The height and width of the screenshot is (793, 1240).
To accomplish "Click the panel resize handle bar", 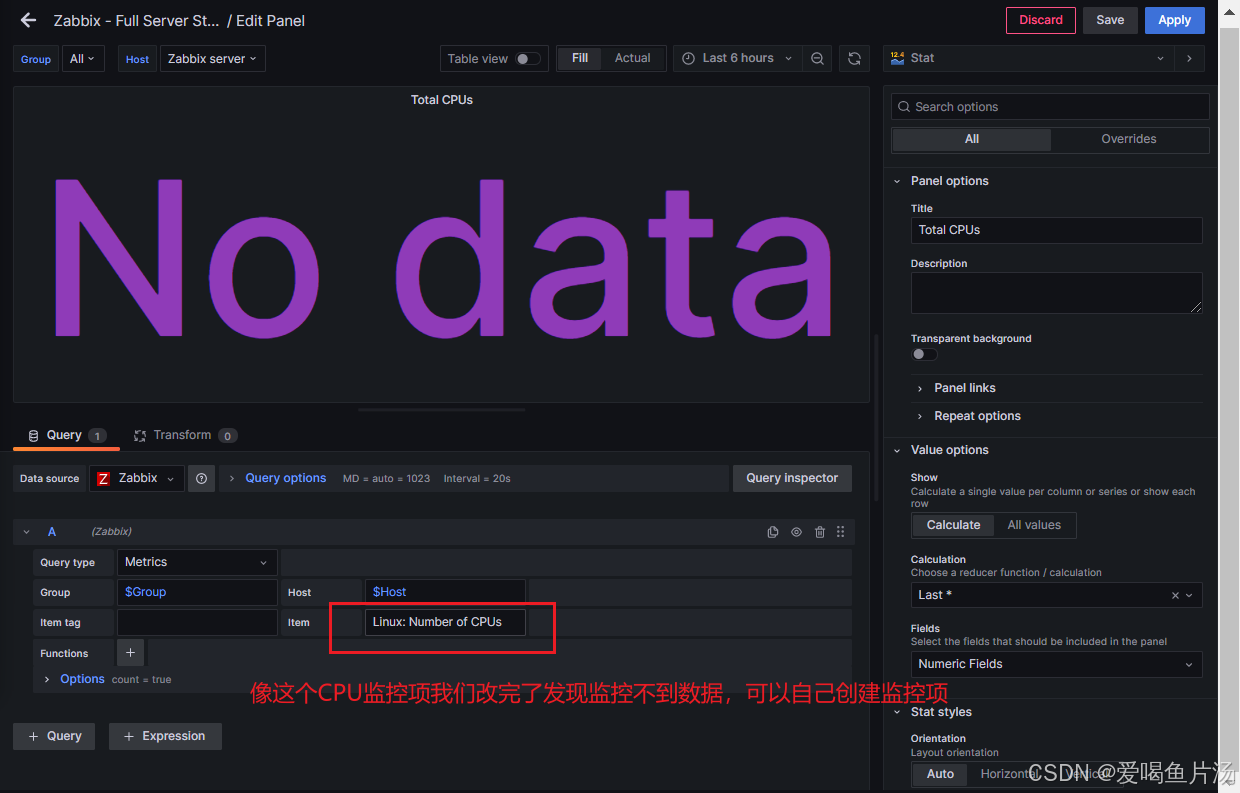I will [x=441, y=410].
